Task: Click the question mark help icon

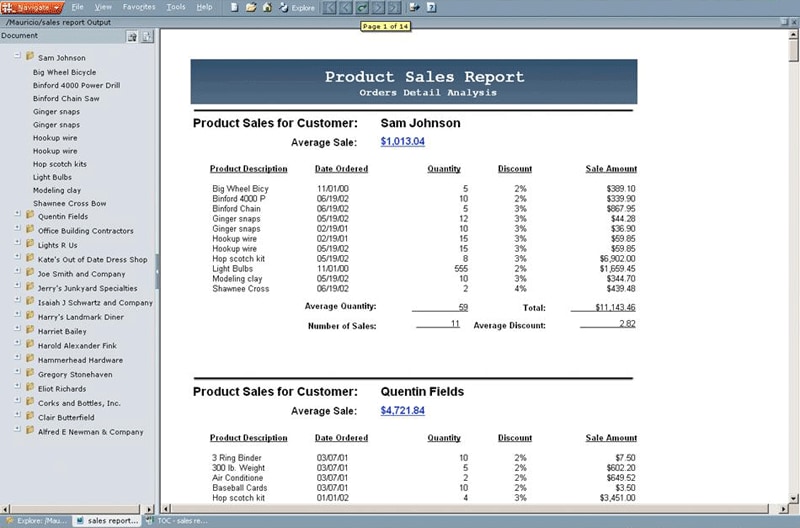Action: 431,8
